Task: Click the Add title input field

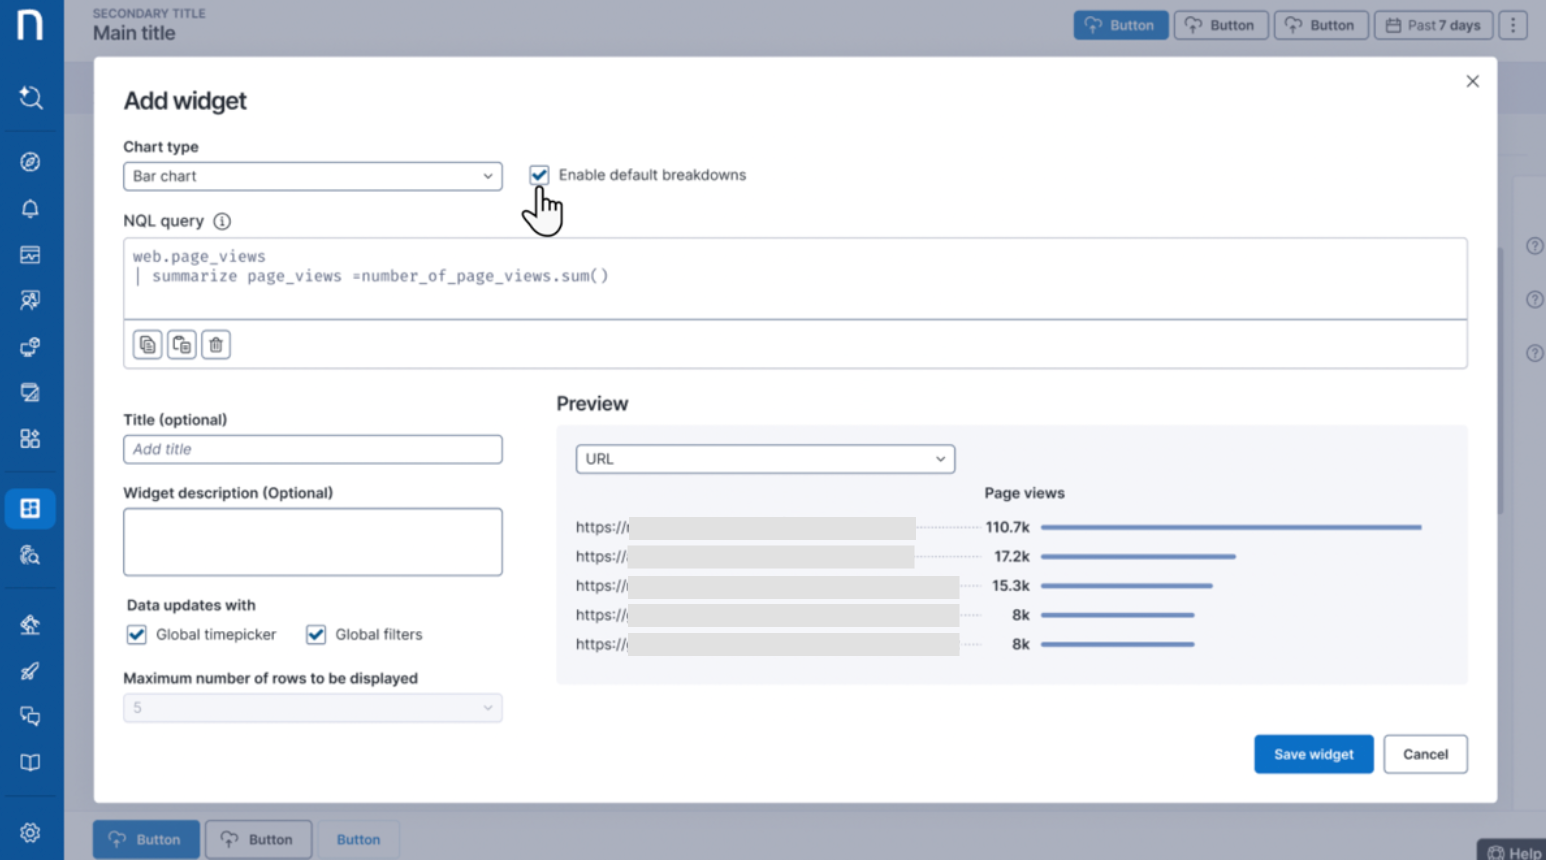Action: (x=312, y=449)
